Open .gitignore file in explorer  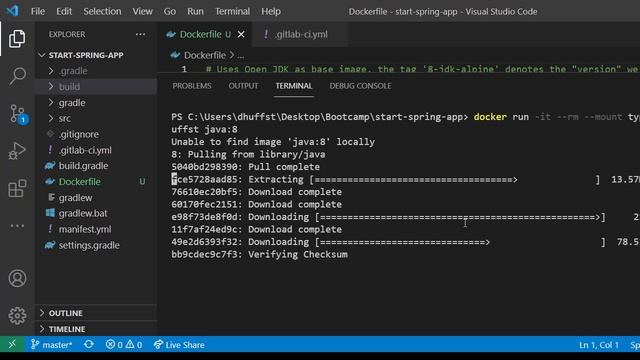point(96,134)
